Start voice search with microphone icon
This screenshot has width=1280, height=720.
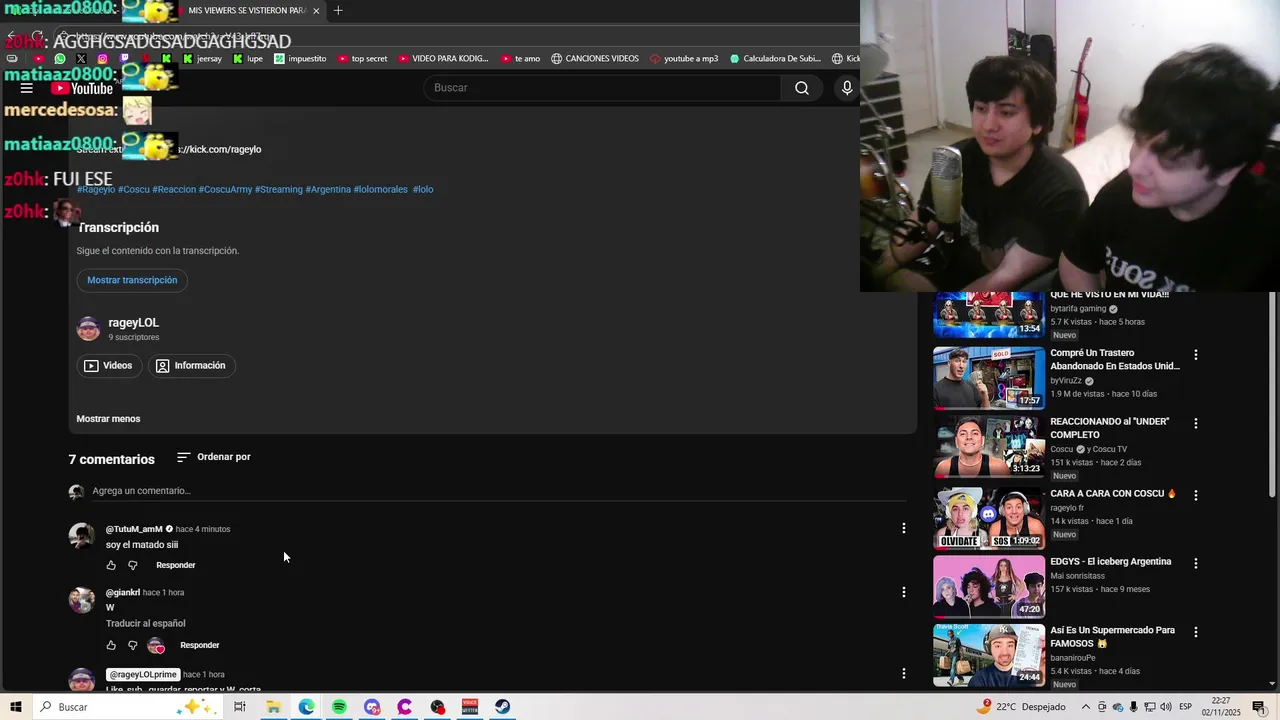847,88
